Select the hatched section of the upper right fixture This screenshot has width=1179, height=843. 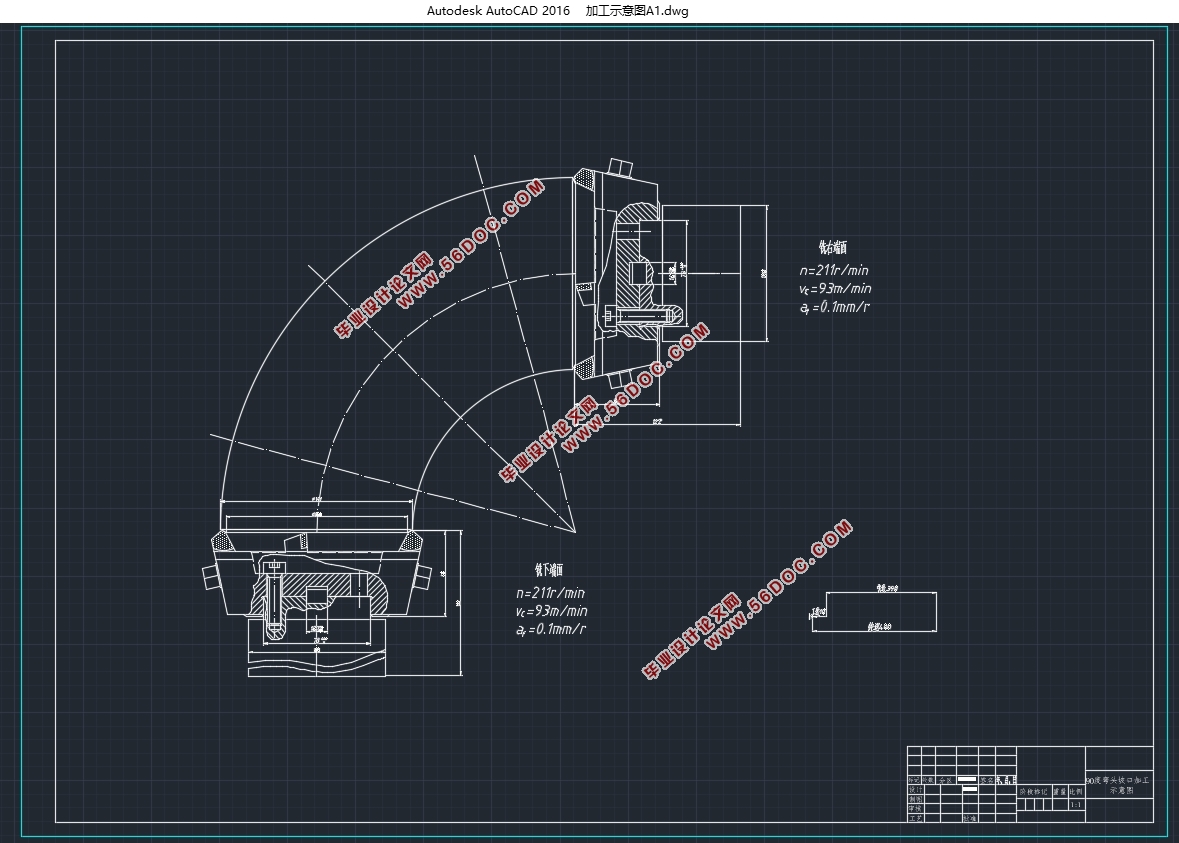[x=632, y=273]
